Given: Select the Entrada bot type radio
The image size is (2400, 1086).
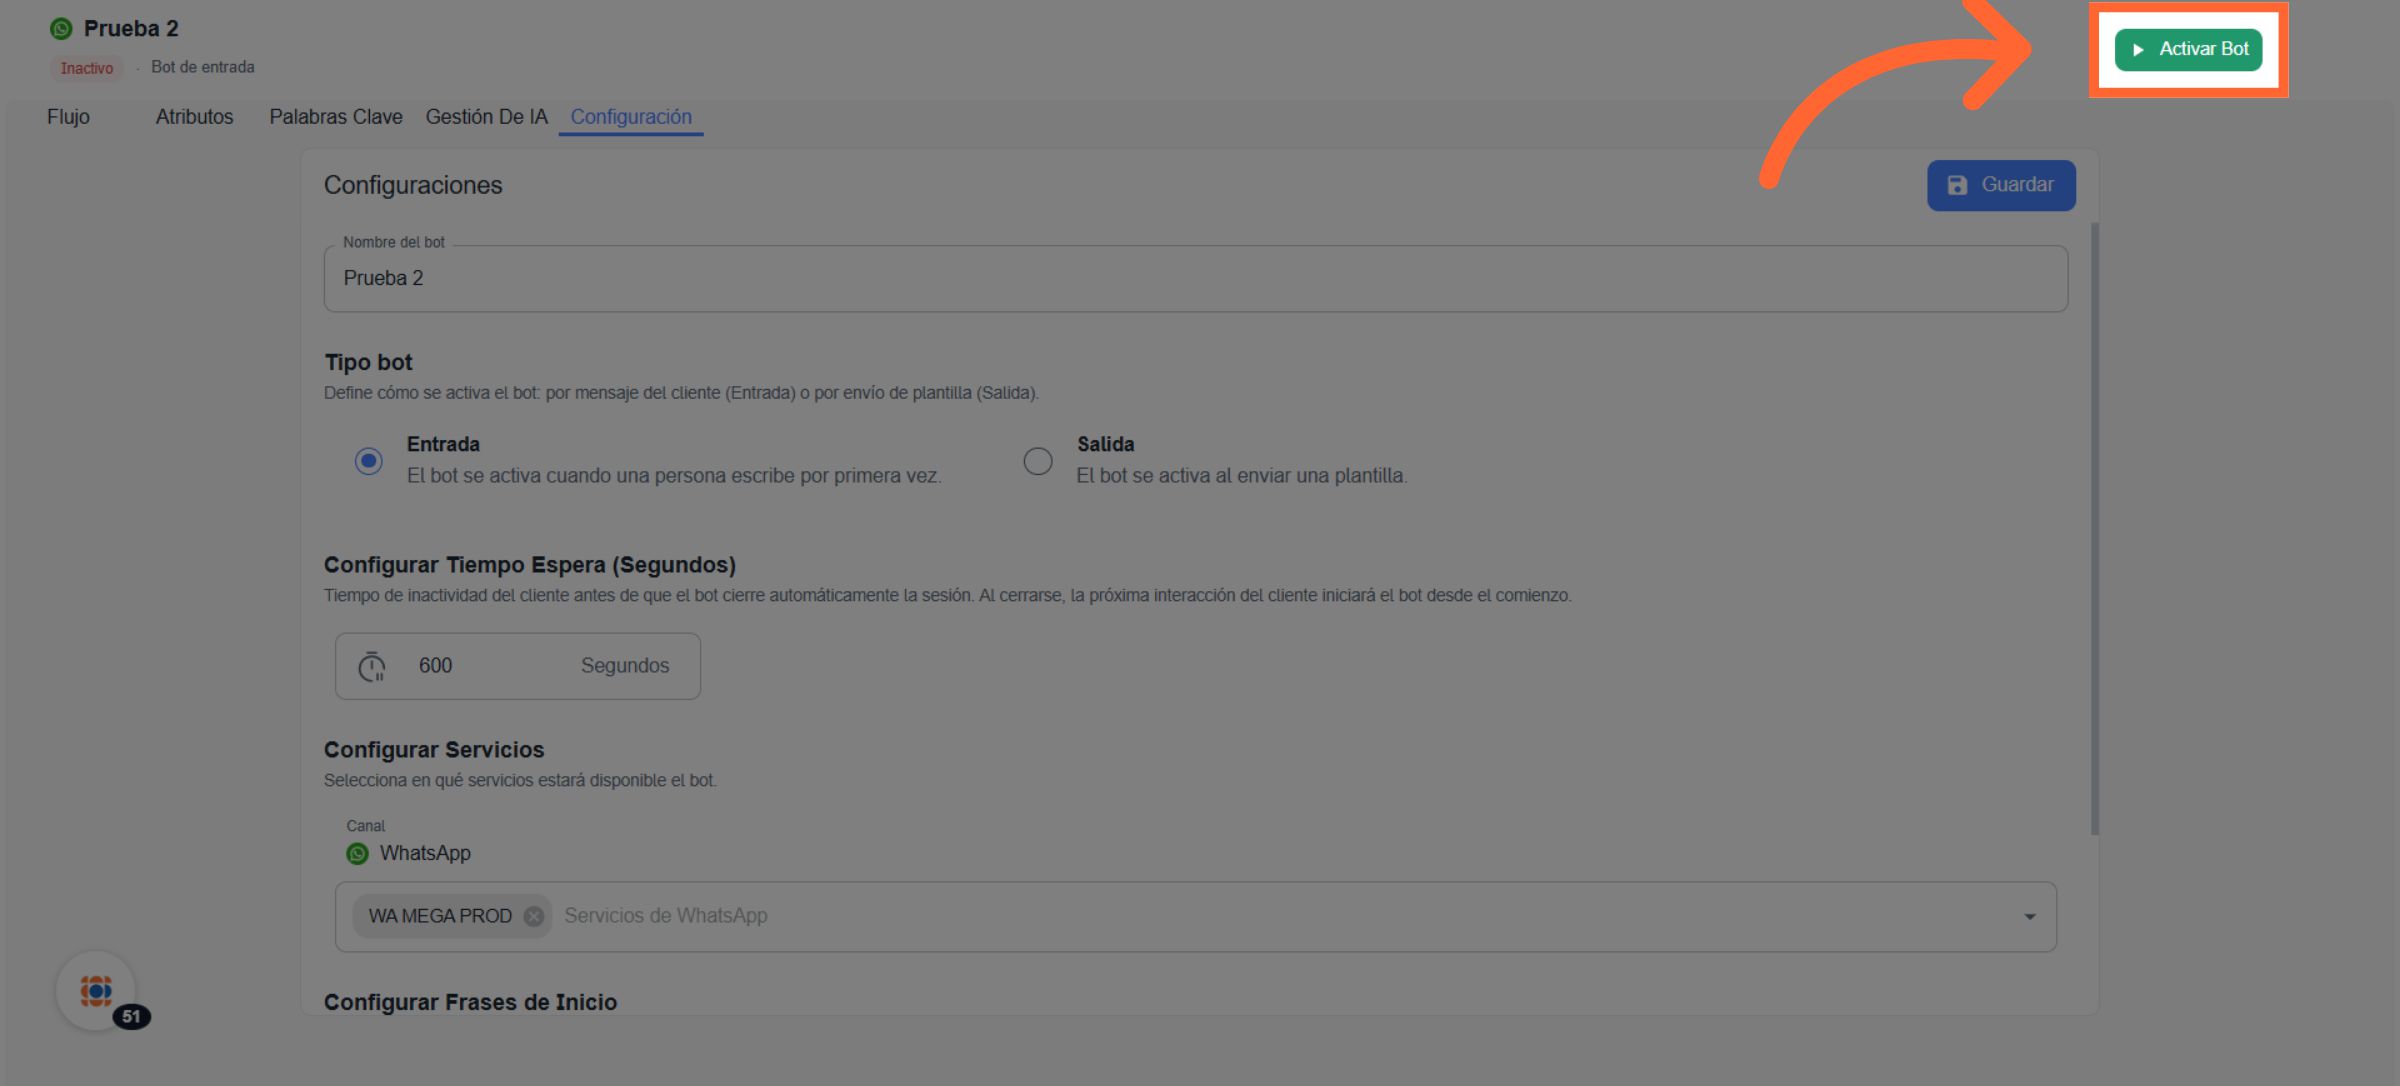Looking at the screenshot, I should (369, 461).
